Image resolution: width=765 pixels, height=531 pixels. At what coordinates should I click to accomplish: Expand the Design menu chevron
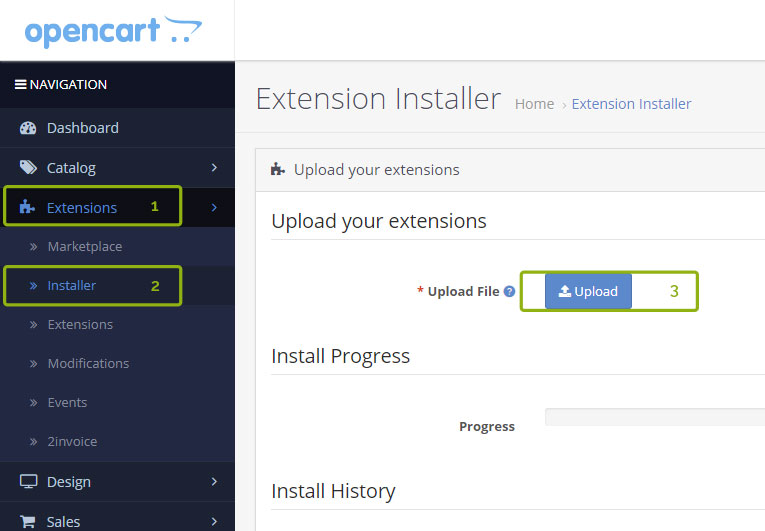[x=214, y=482]
